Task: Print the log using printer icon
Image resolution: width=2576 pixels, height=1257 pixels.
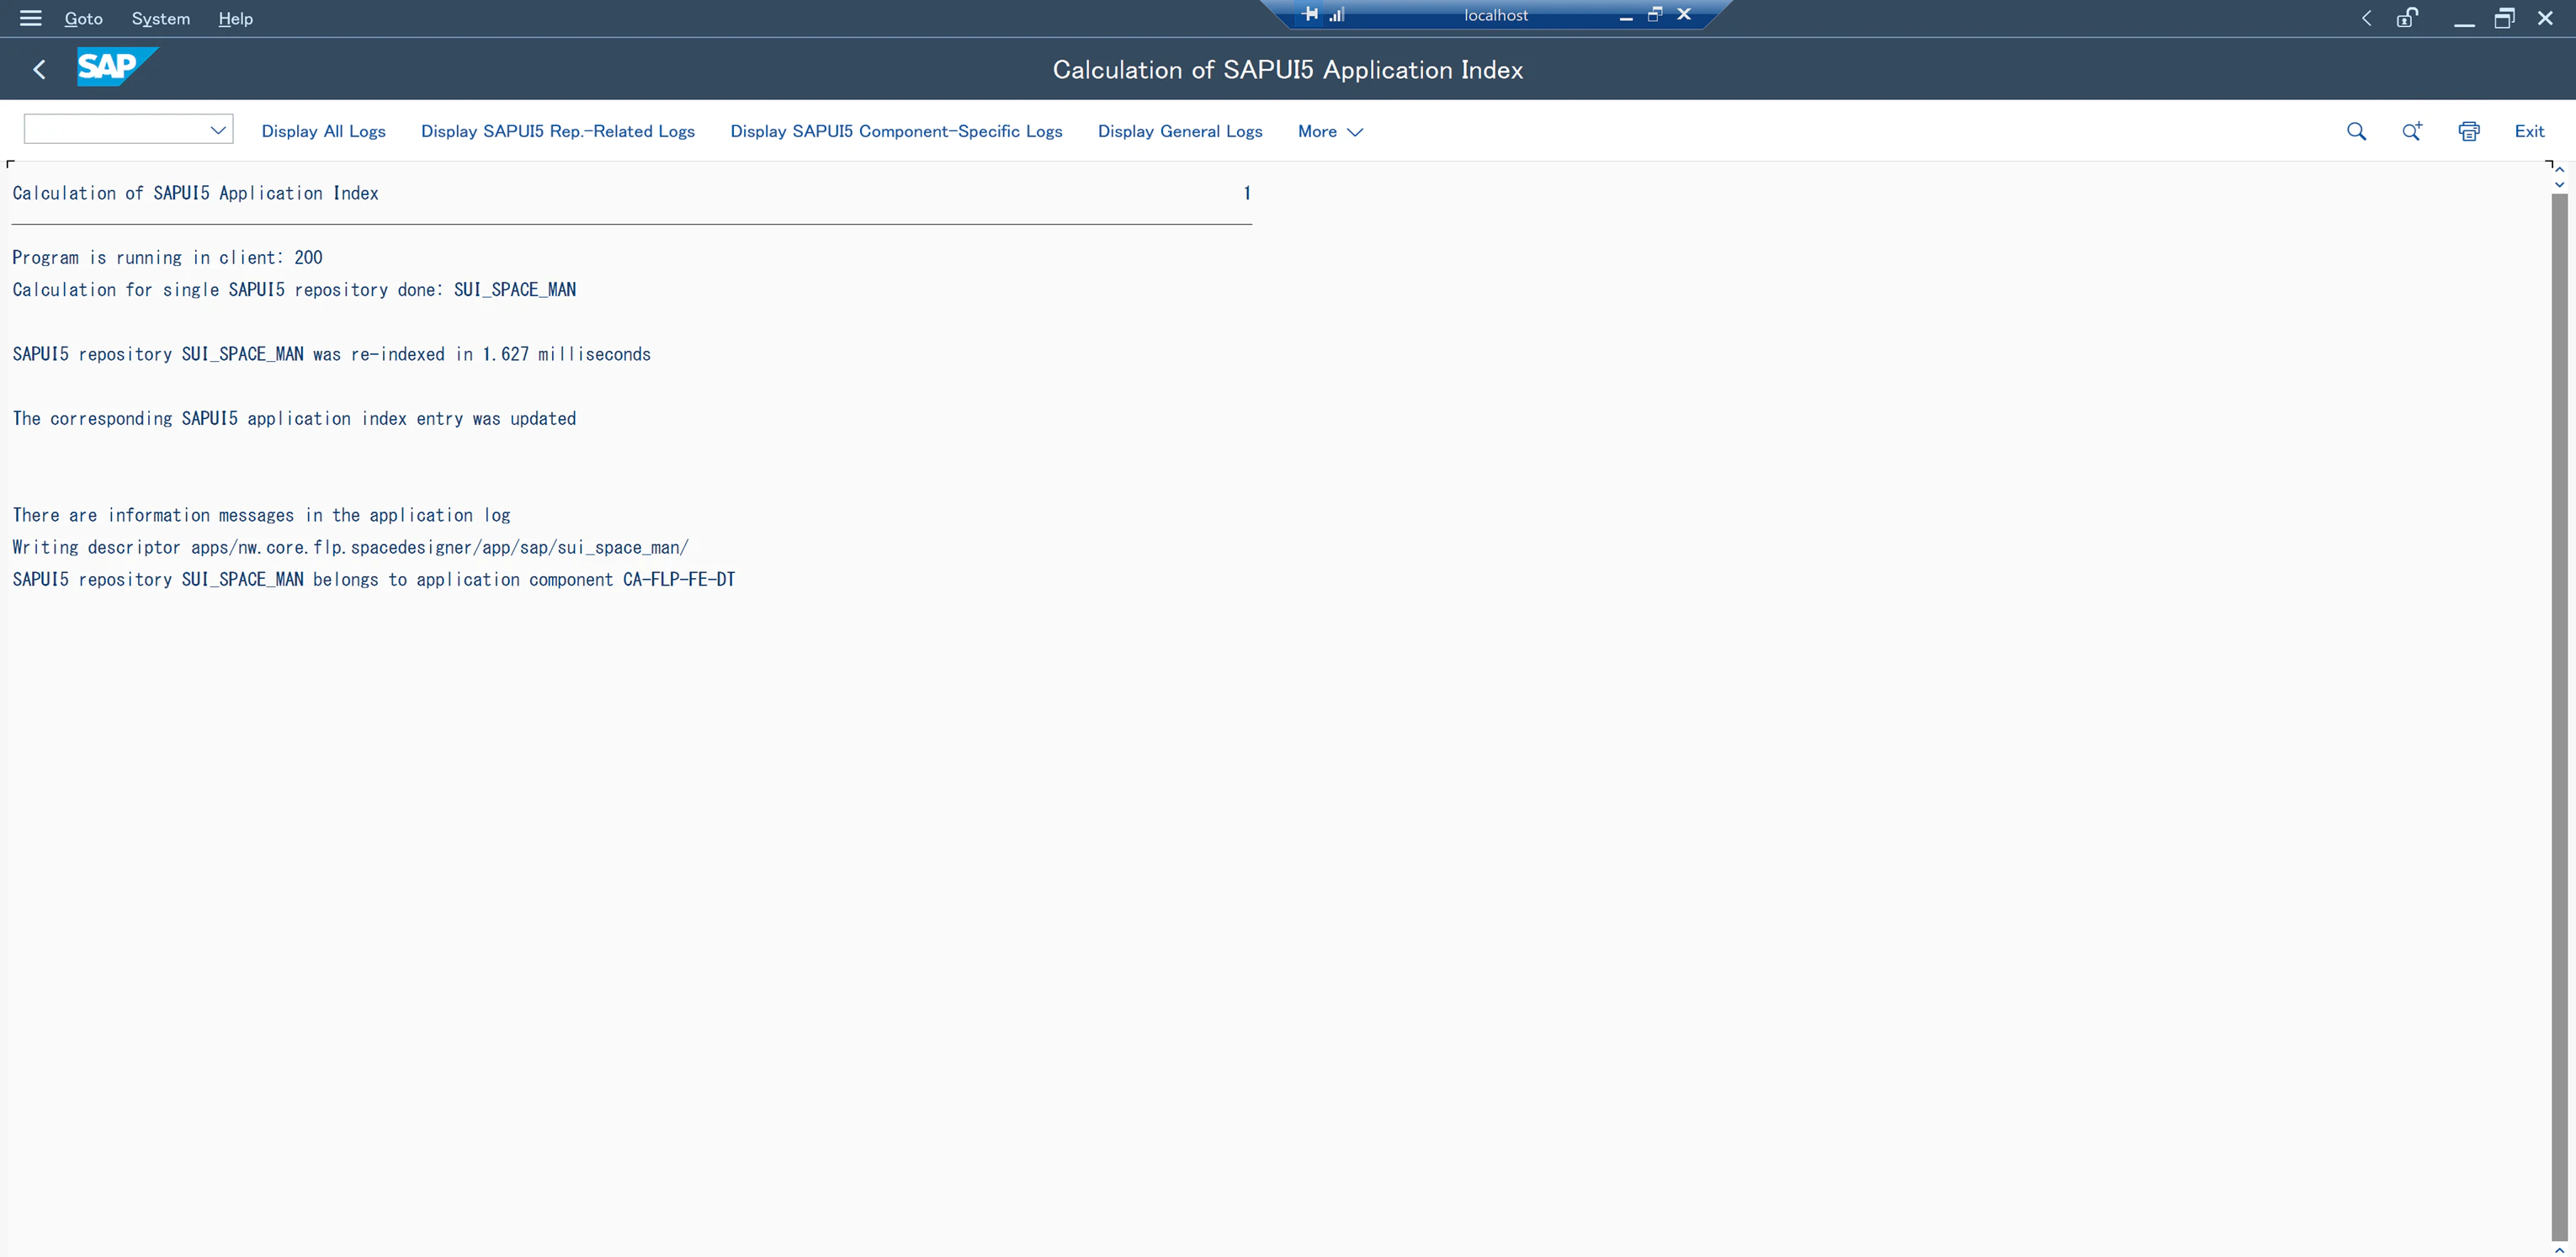Action: pyautogui.click(x=2469, y=131)
